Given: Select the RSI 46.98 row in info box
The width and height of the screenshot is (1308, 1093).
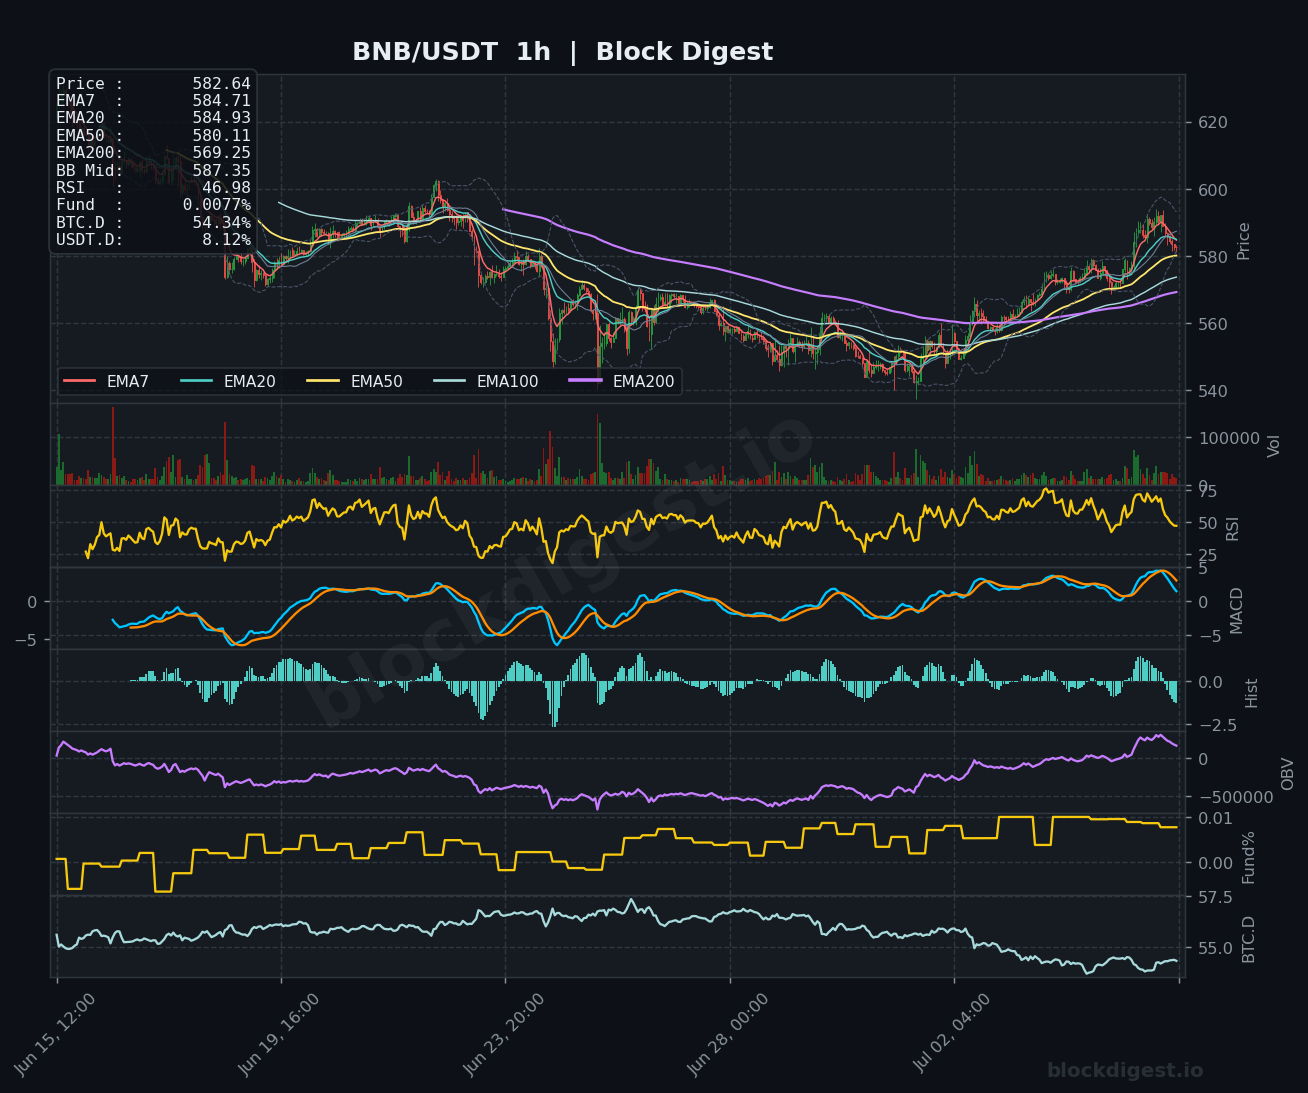Looking at the screenshot, I should (153, 188).
